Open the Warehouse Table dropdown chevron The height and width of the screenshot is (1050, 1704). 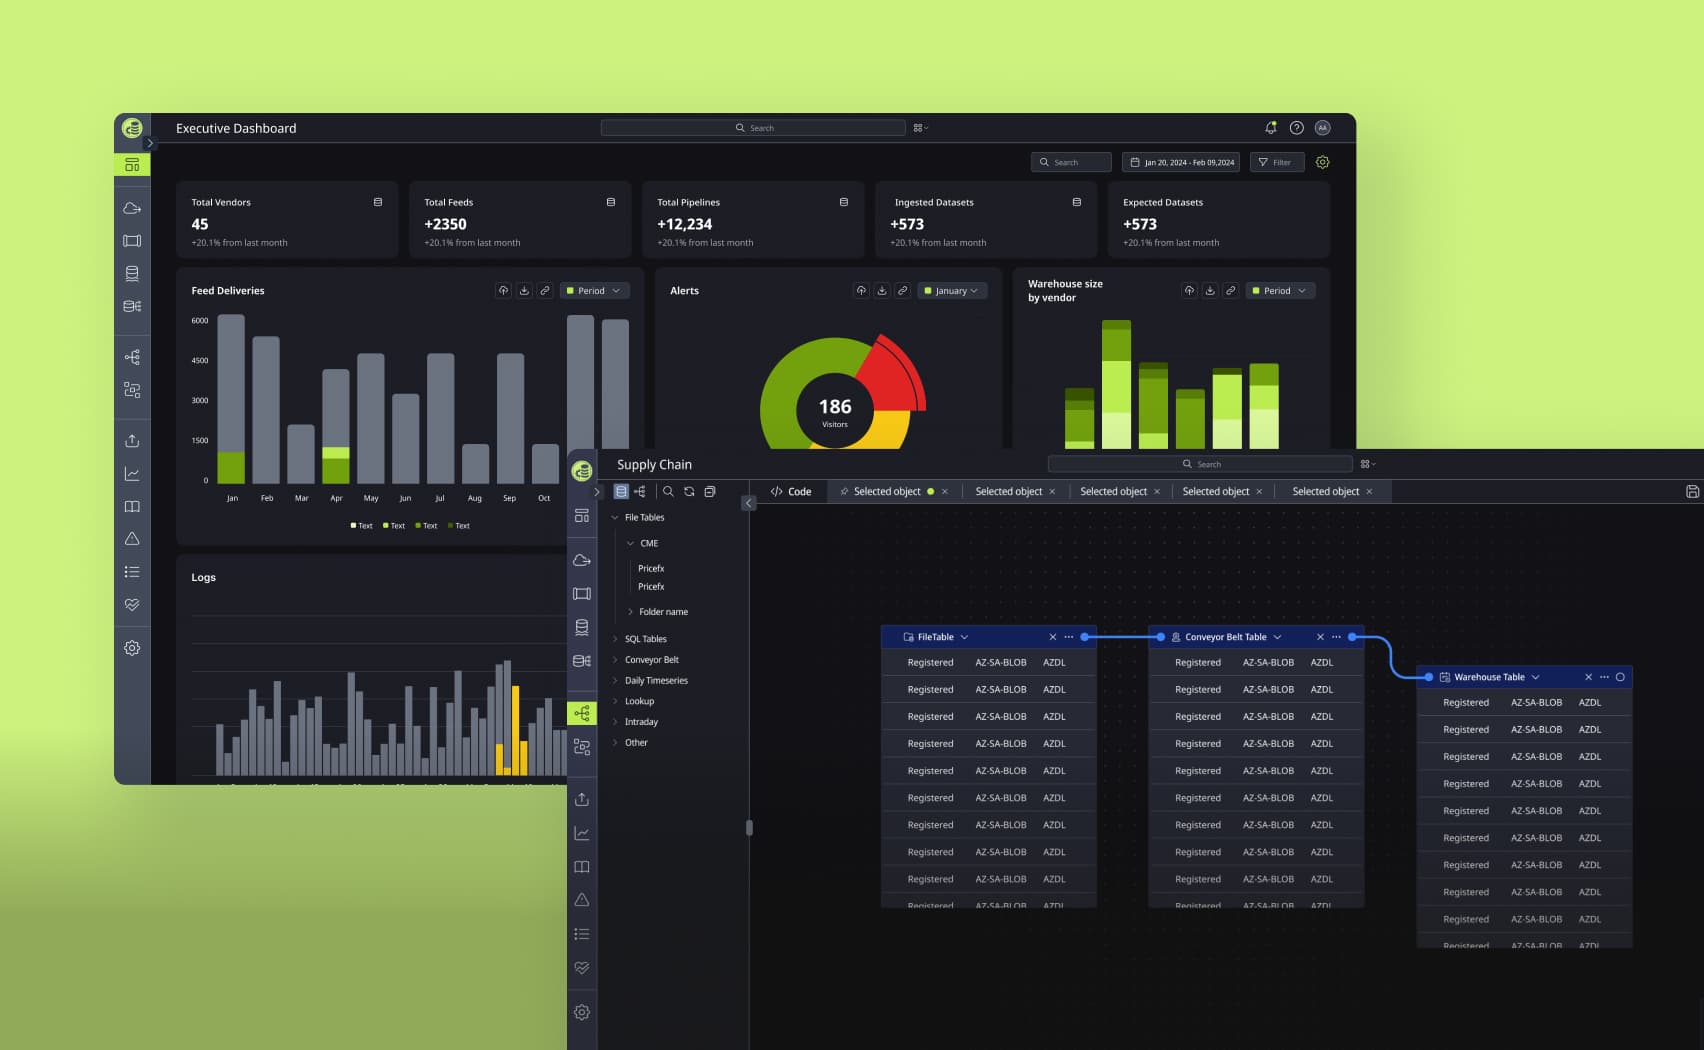point(1535,677)
